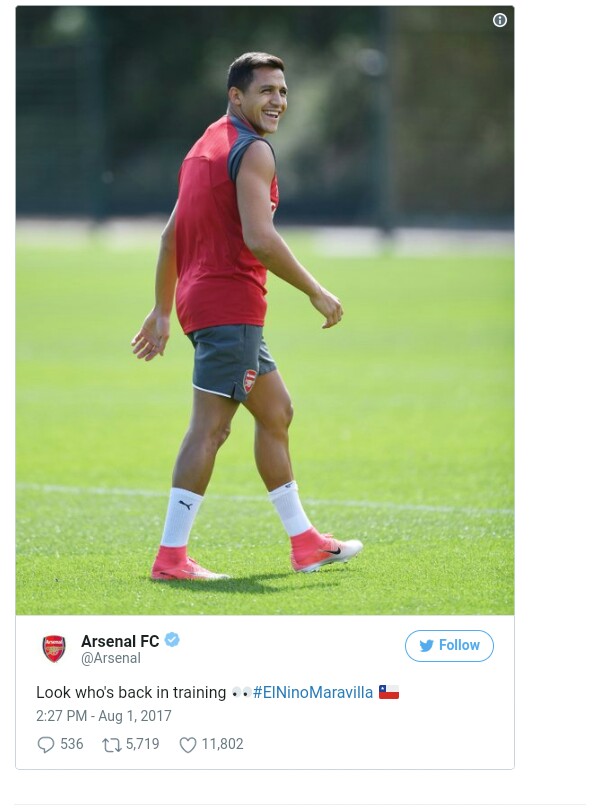Click the reply speech bubble icon
This screenshot has height=808, width=600.
[x=45, y=745]
